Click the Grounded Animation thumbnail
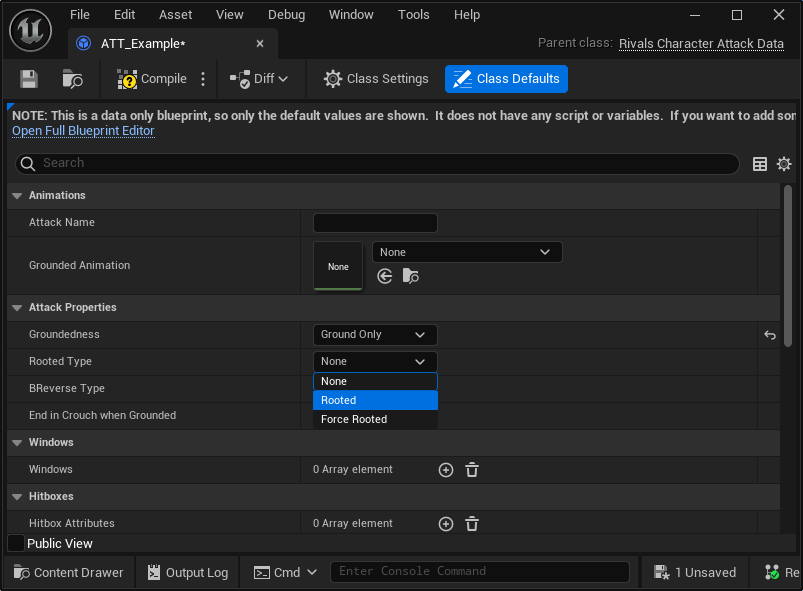This screenshot has width=803, height=591. coord(338,266)
